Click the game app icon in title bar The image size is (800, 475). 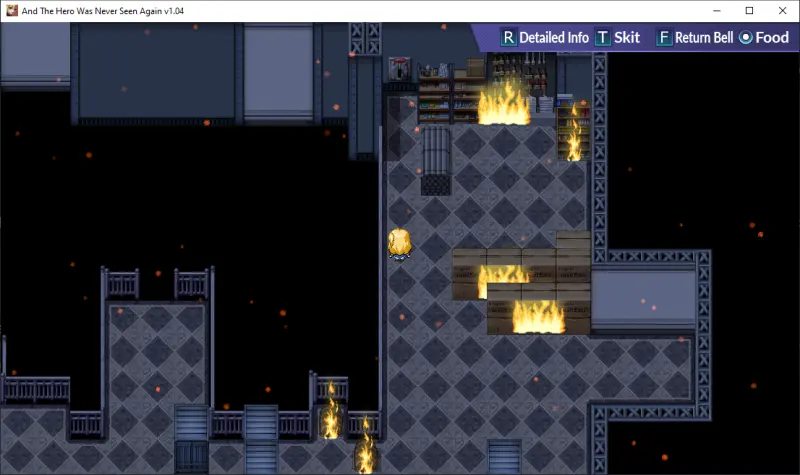(12, 11)
